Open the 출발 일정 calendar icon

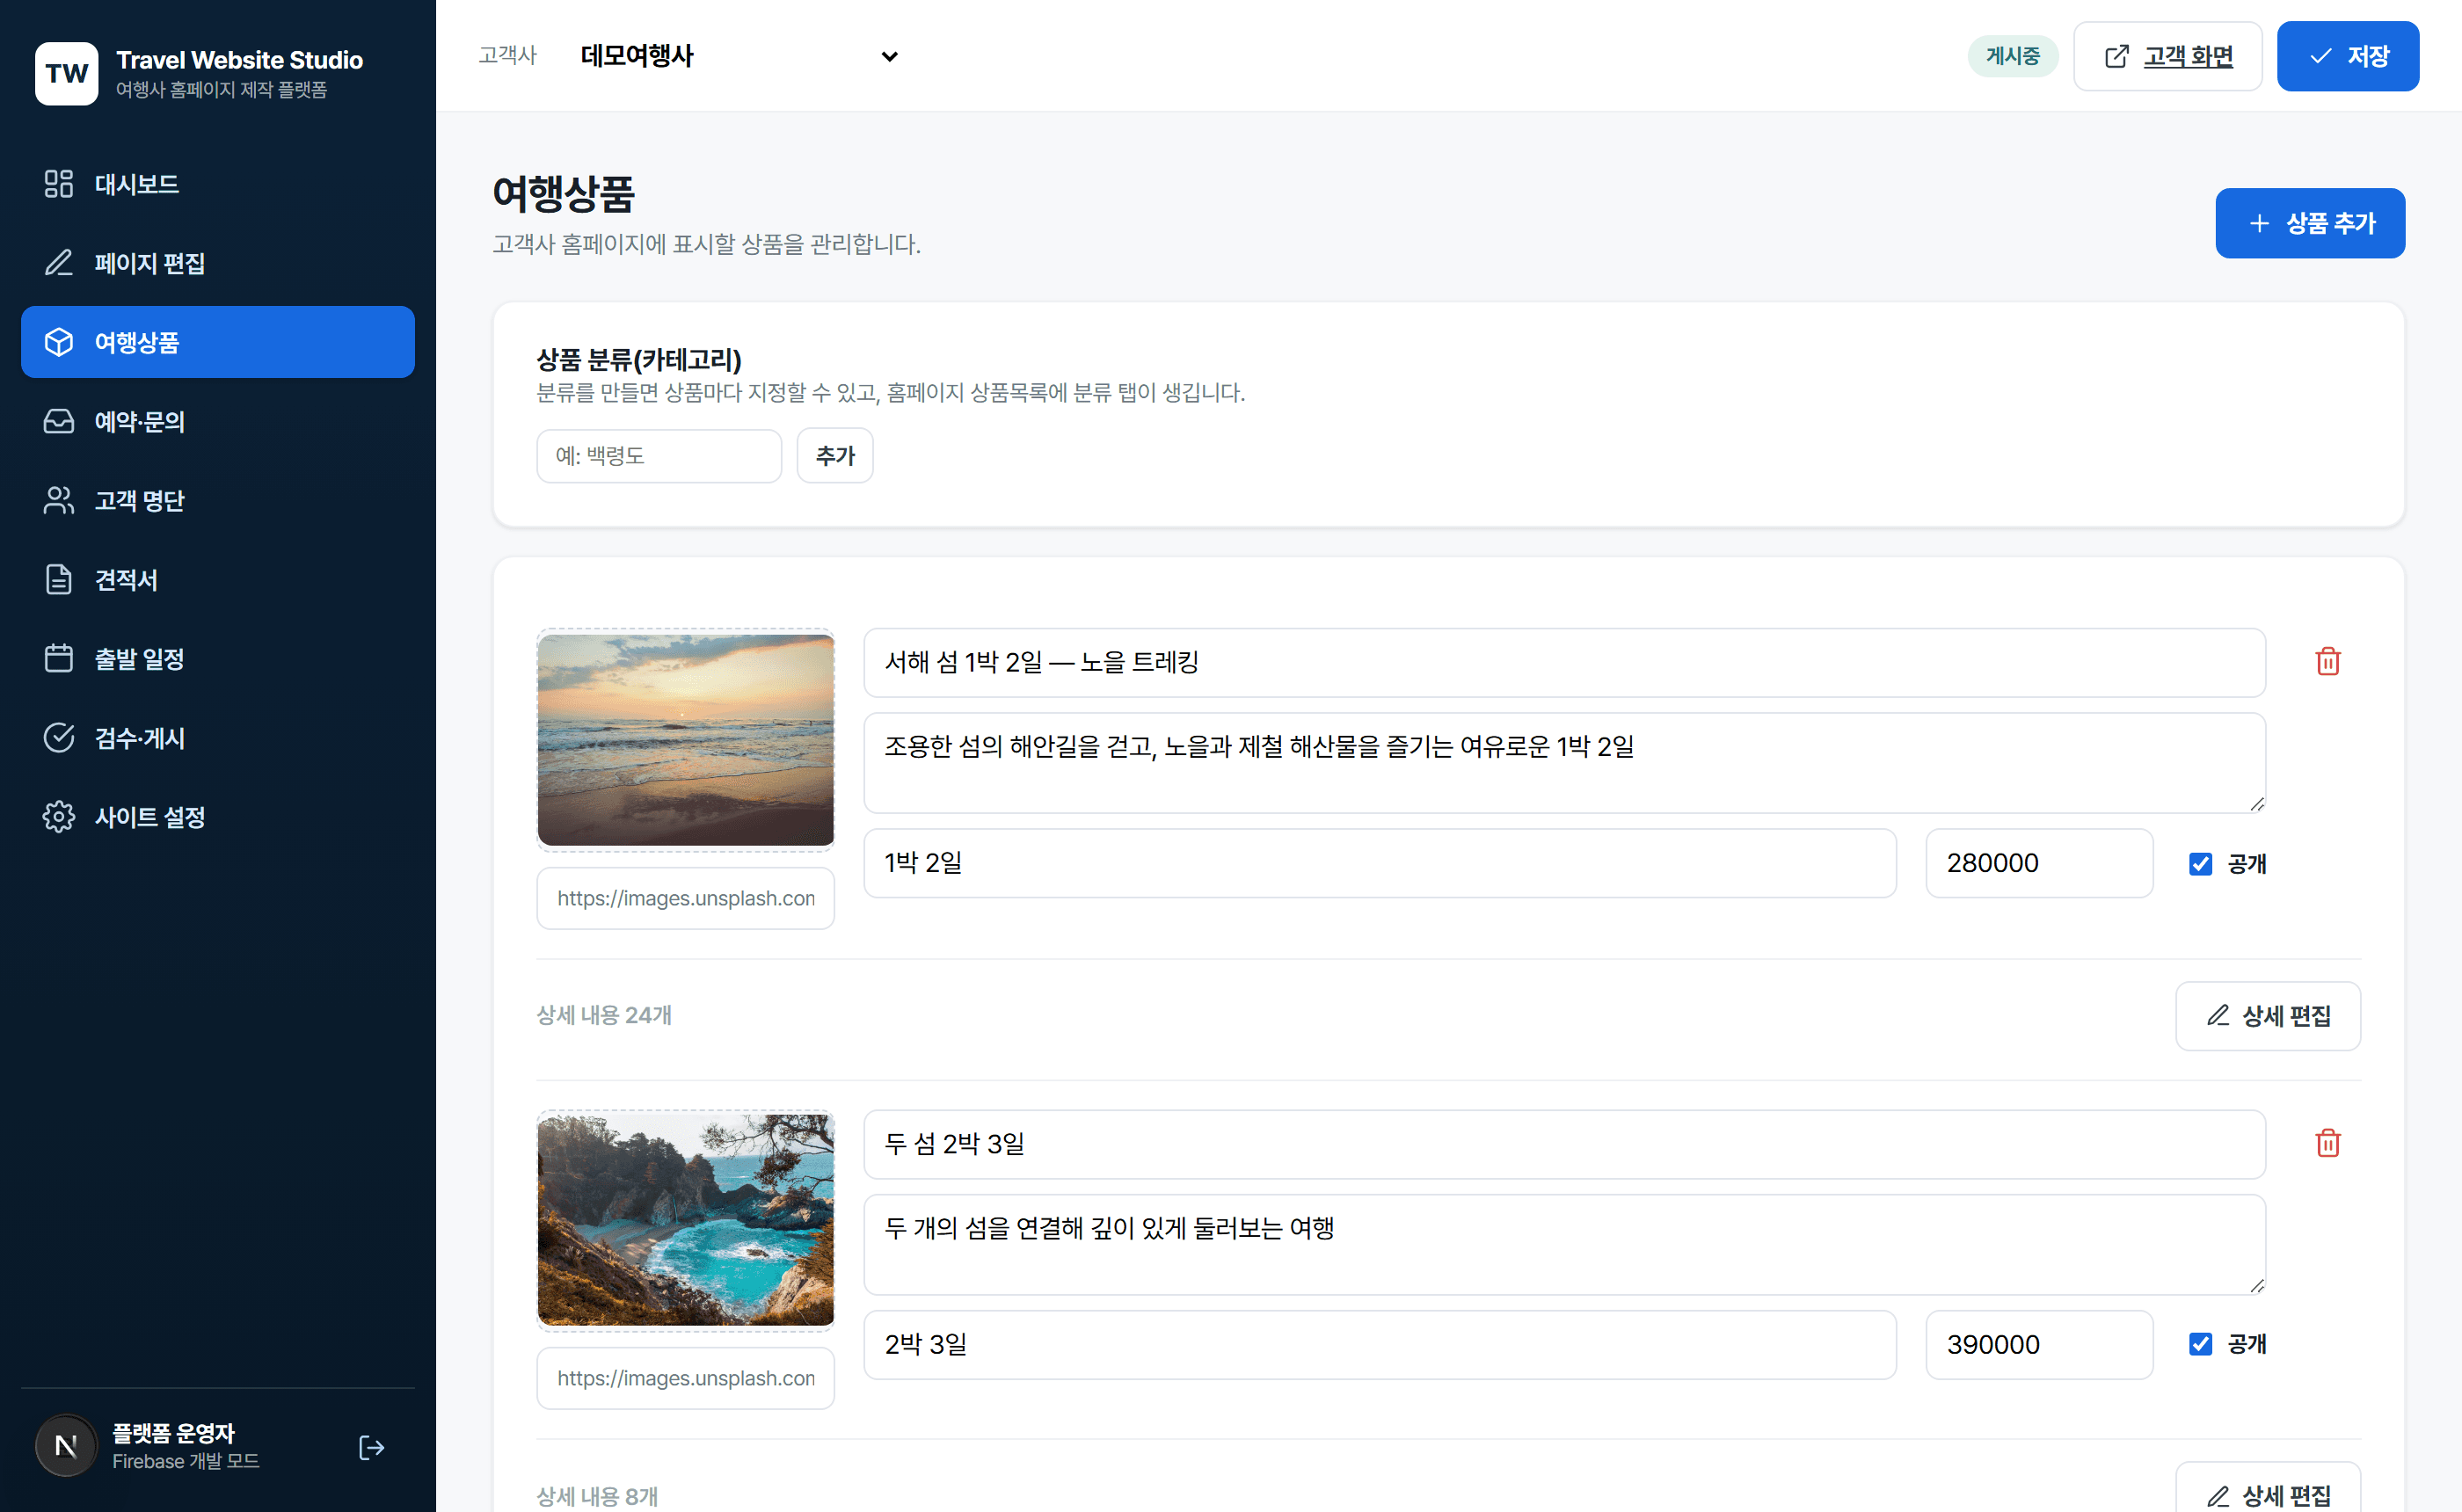[59, 658]
